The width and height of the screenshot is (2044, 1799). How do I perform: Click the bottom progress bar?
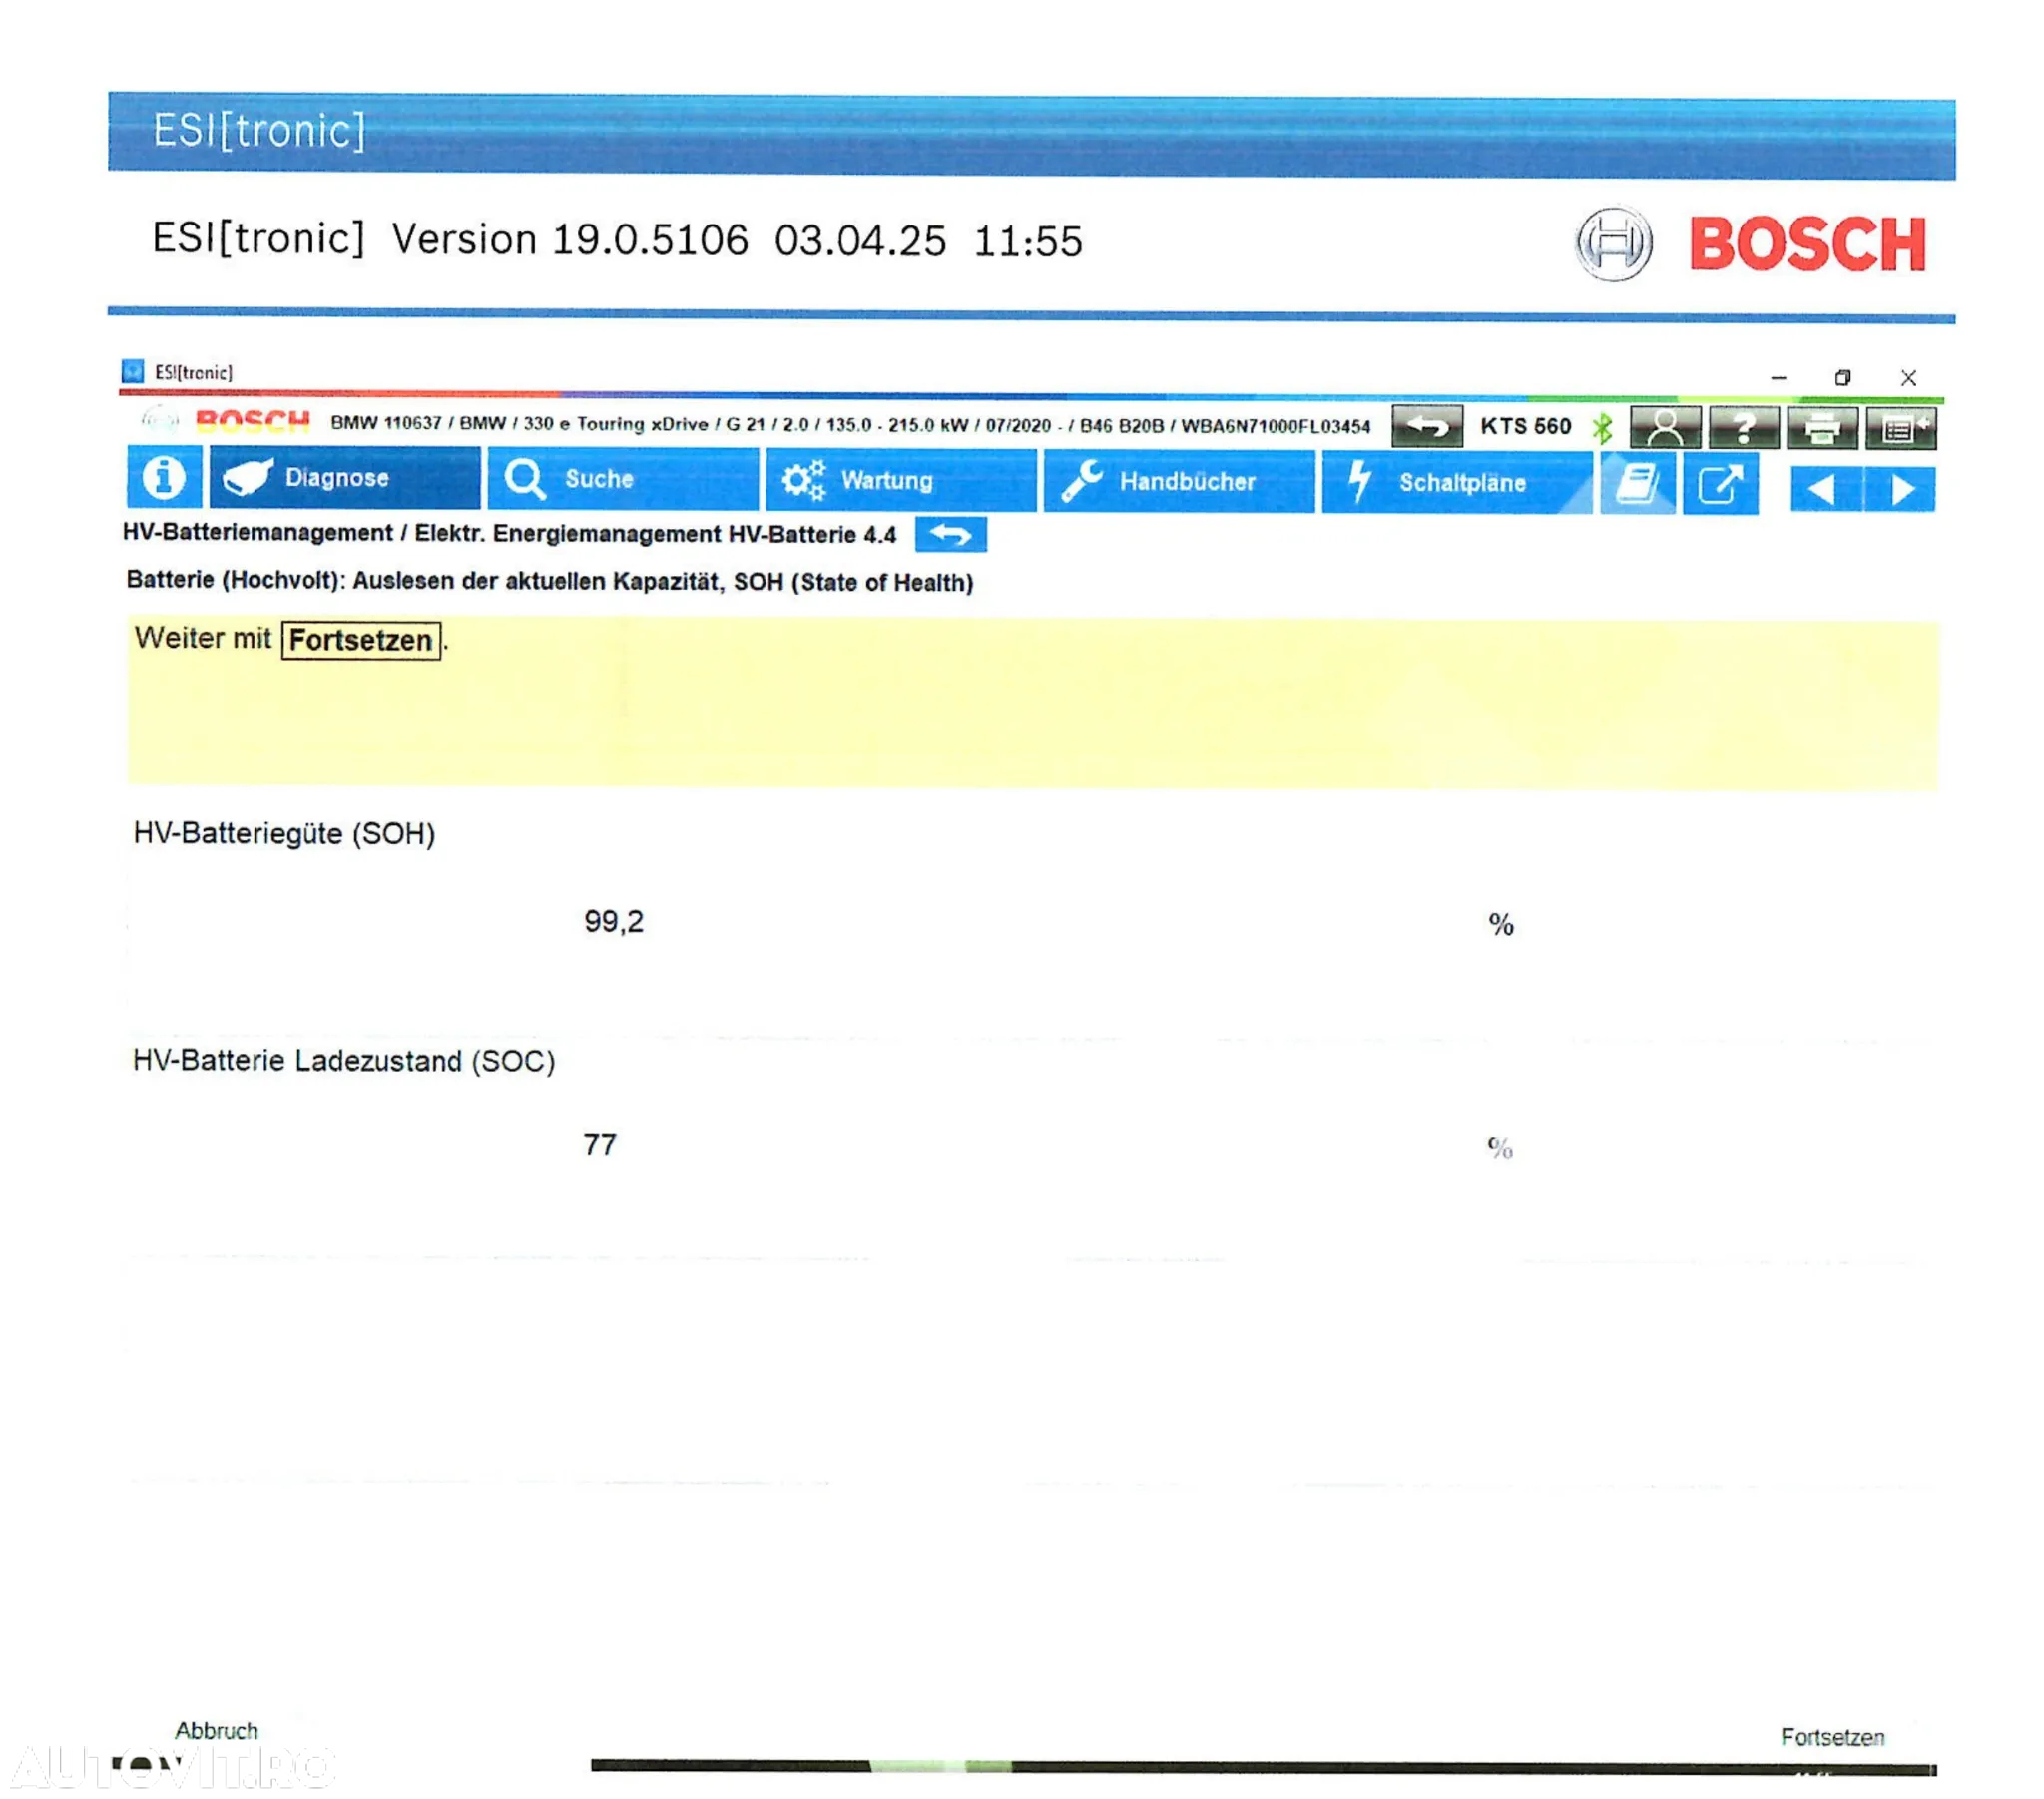pos(1263,1767)
